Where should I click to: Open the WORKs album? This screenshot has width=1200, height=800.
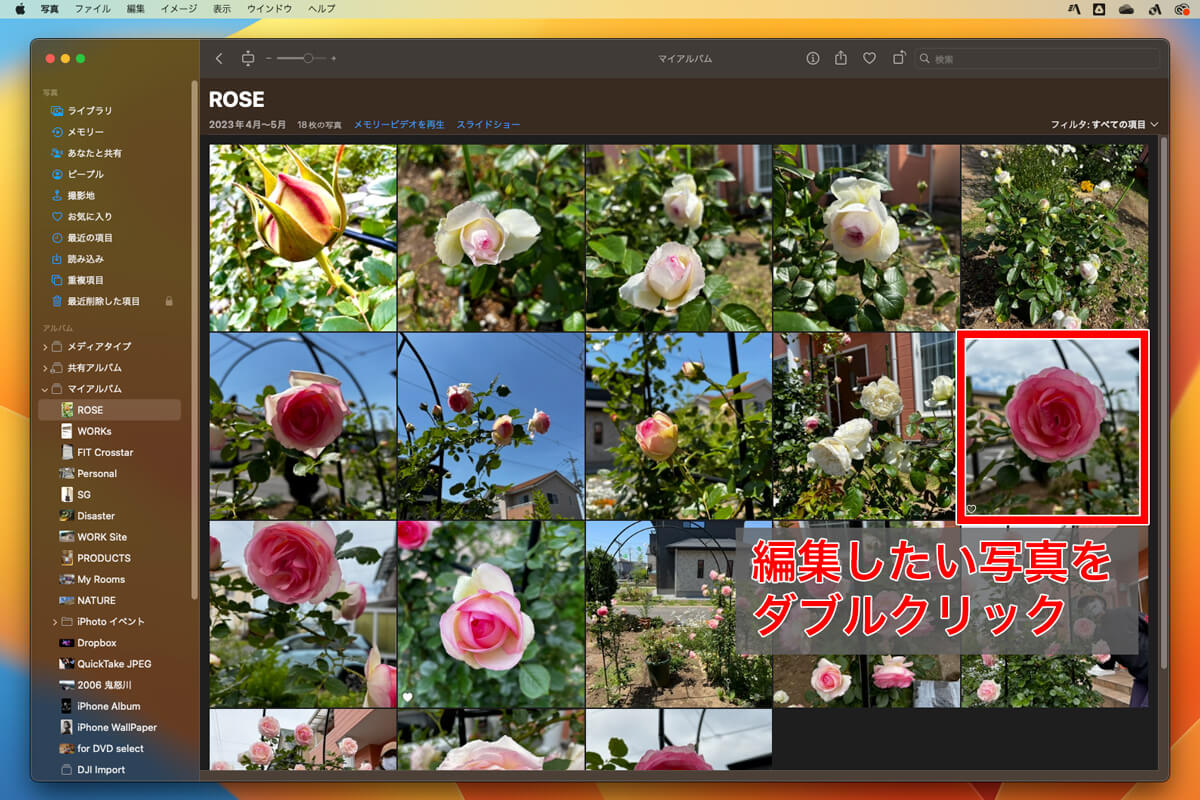(109, 431)
